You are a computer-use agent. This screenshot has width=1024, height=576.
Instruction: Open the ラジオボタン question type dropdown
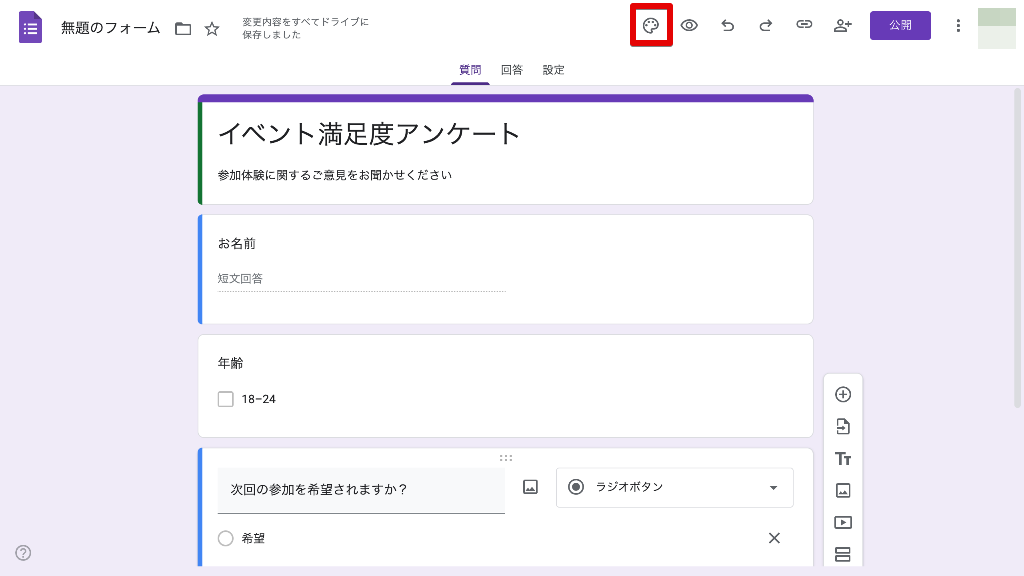pyautogui.click(x=674, y=487)
